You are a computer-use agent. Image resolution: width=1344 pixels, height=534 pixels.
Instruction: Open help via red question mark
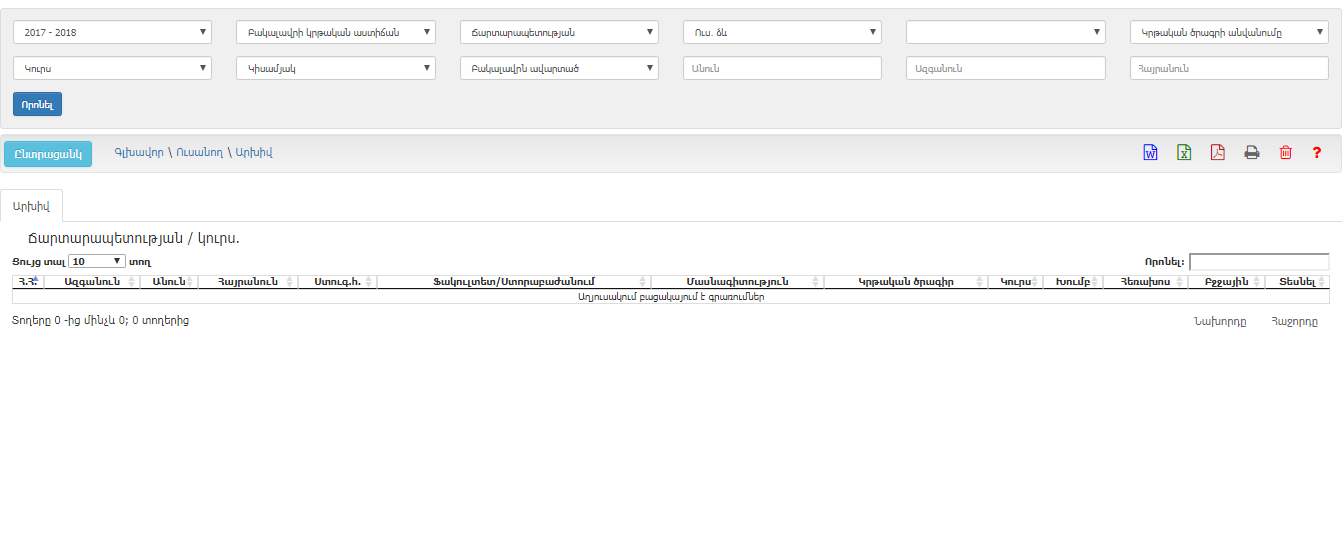click(x=1317, y=153)
